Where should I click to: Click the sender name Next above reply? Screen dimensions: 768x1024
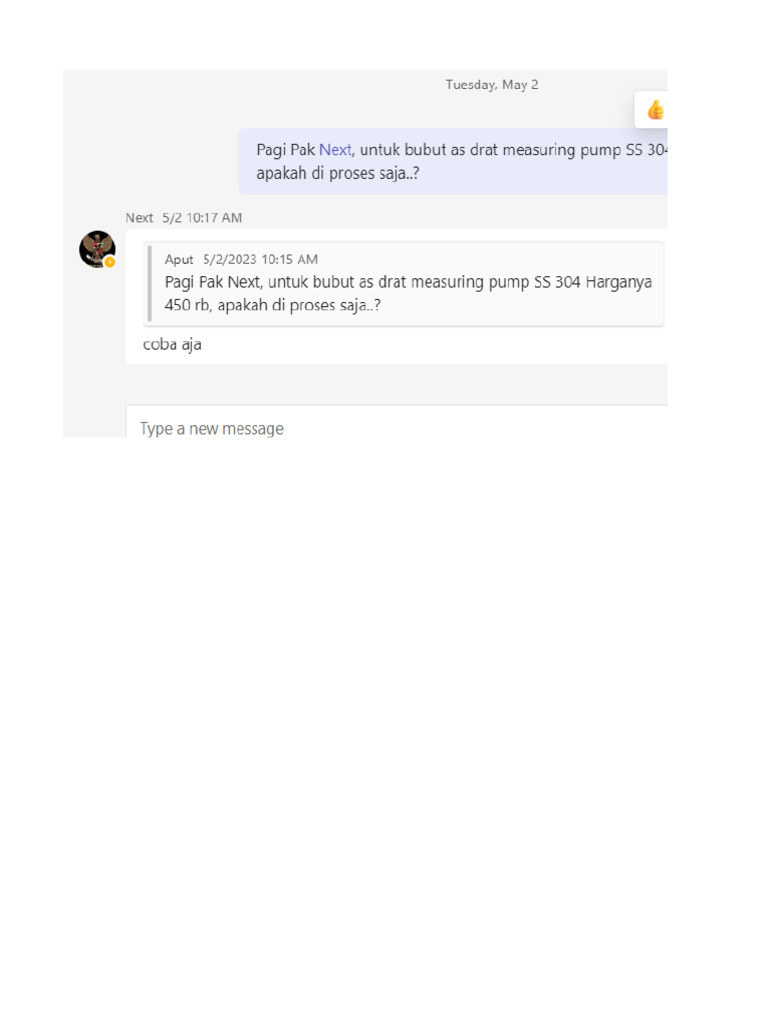coord(139,218)
